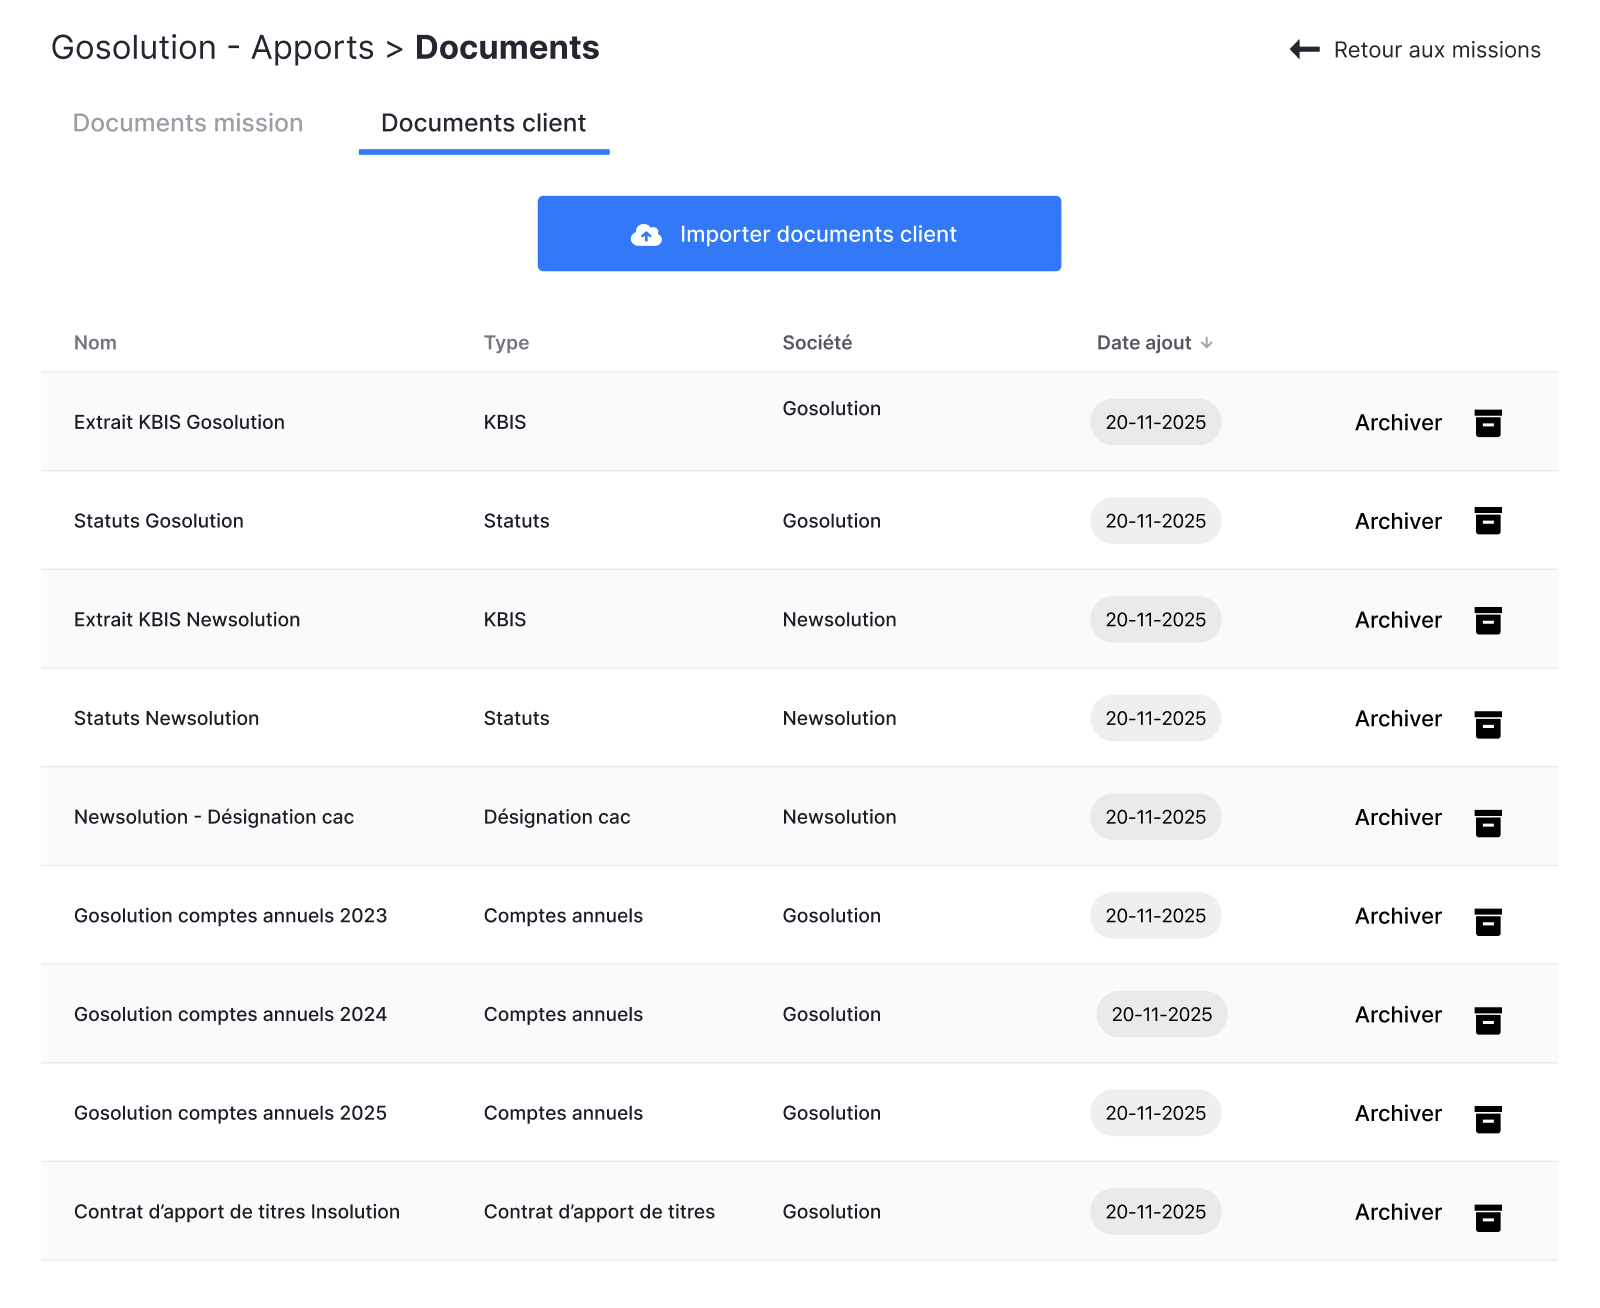Click archive icon on Extrait KBIS Newsolution row
1600x1308 pixels.
tap(1488, 620)
